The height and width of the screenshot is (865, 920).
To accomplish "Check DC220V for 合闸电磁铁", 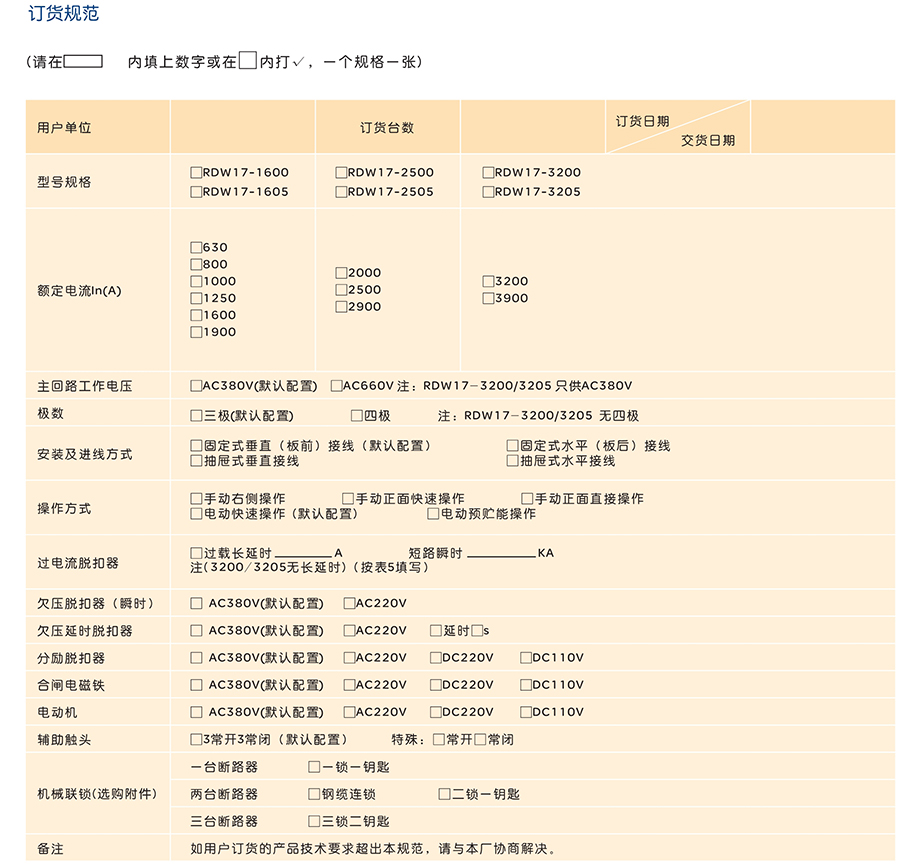I will [x=436, y=685].
